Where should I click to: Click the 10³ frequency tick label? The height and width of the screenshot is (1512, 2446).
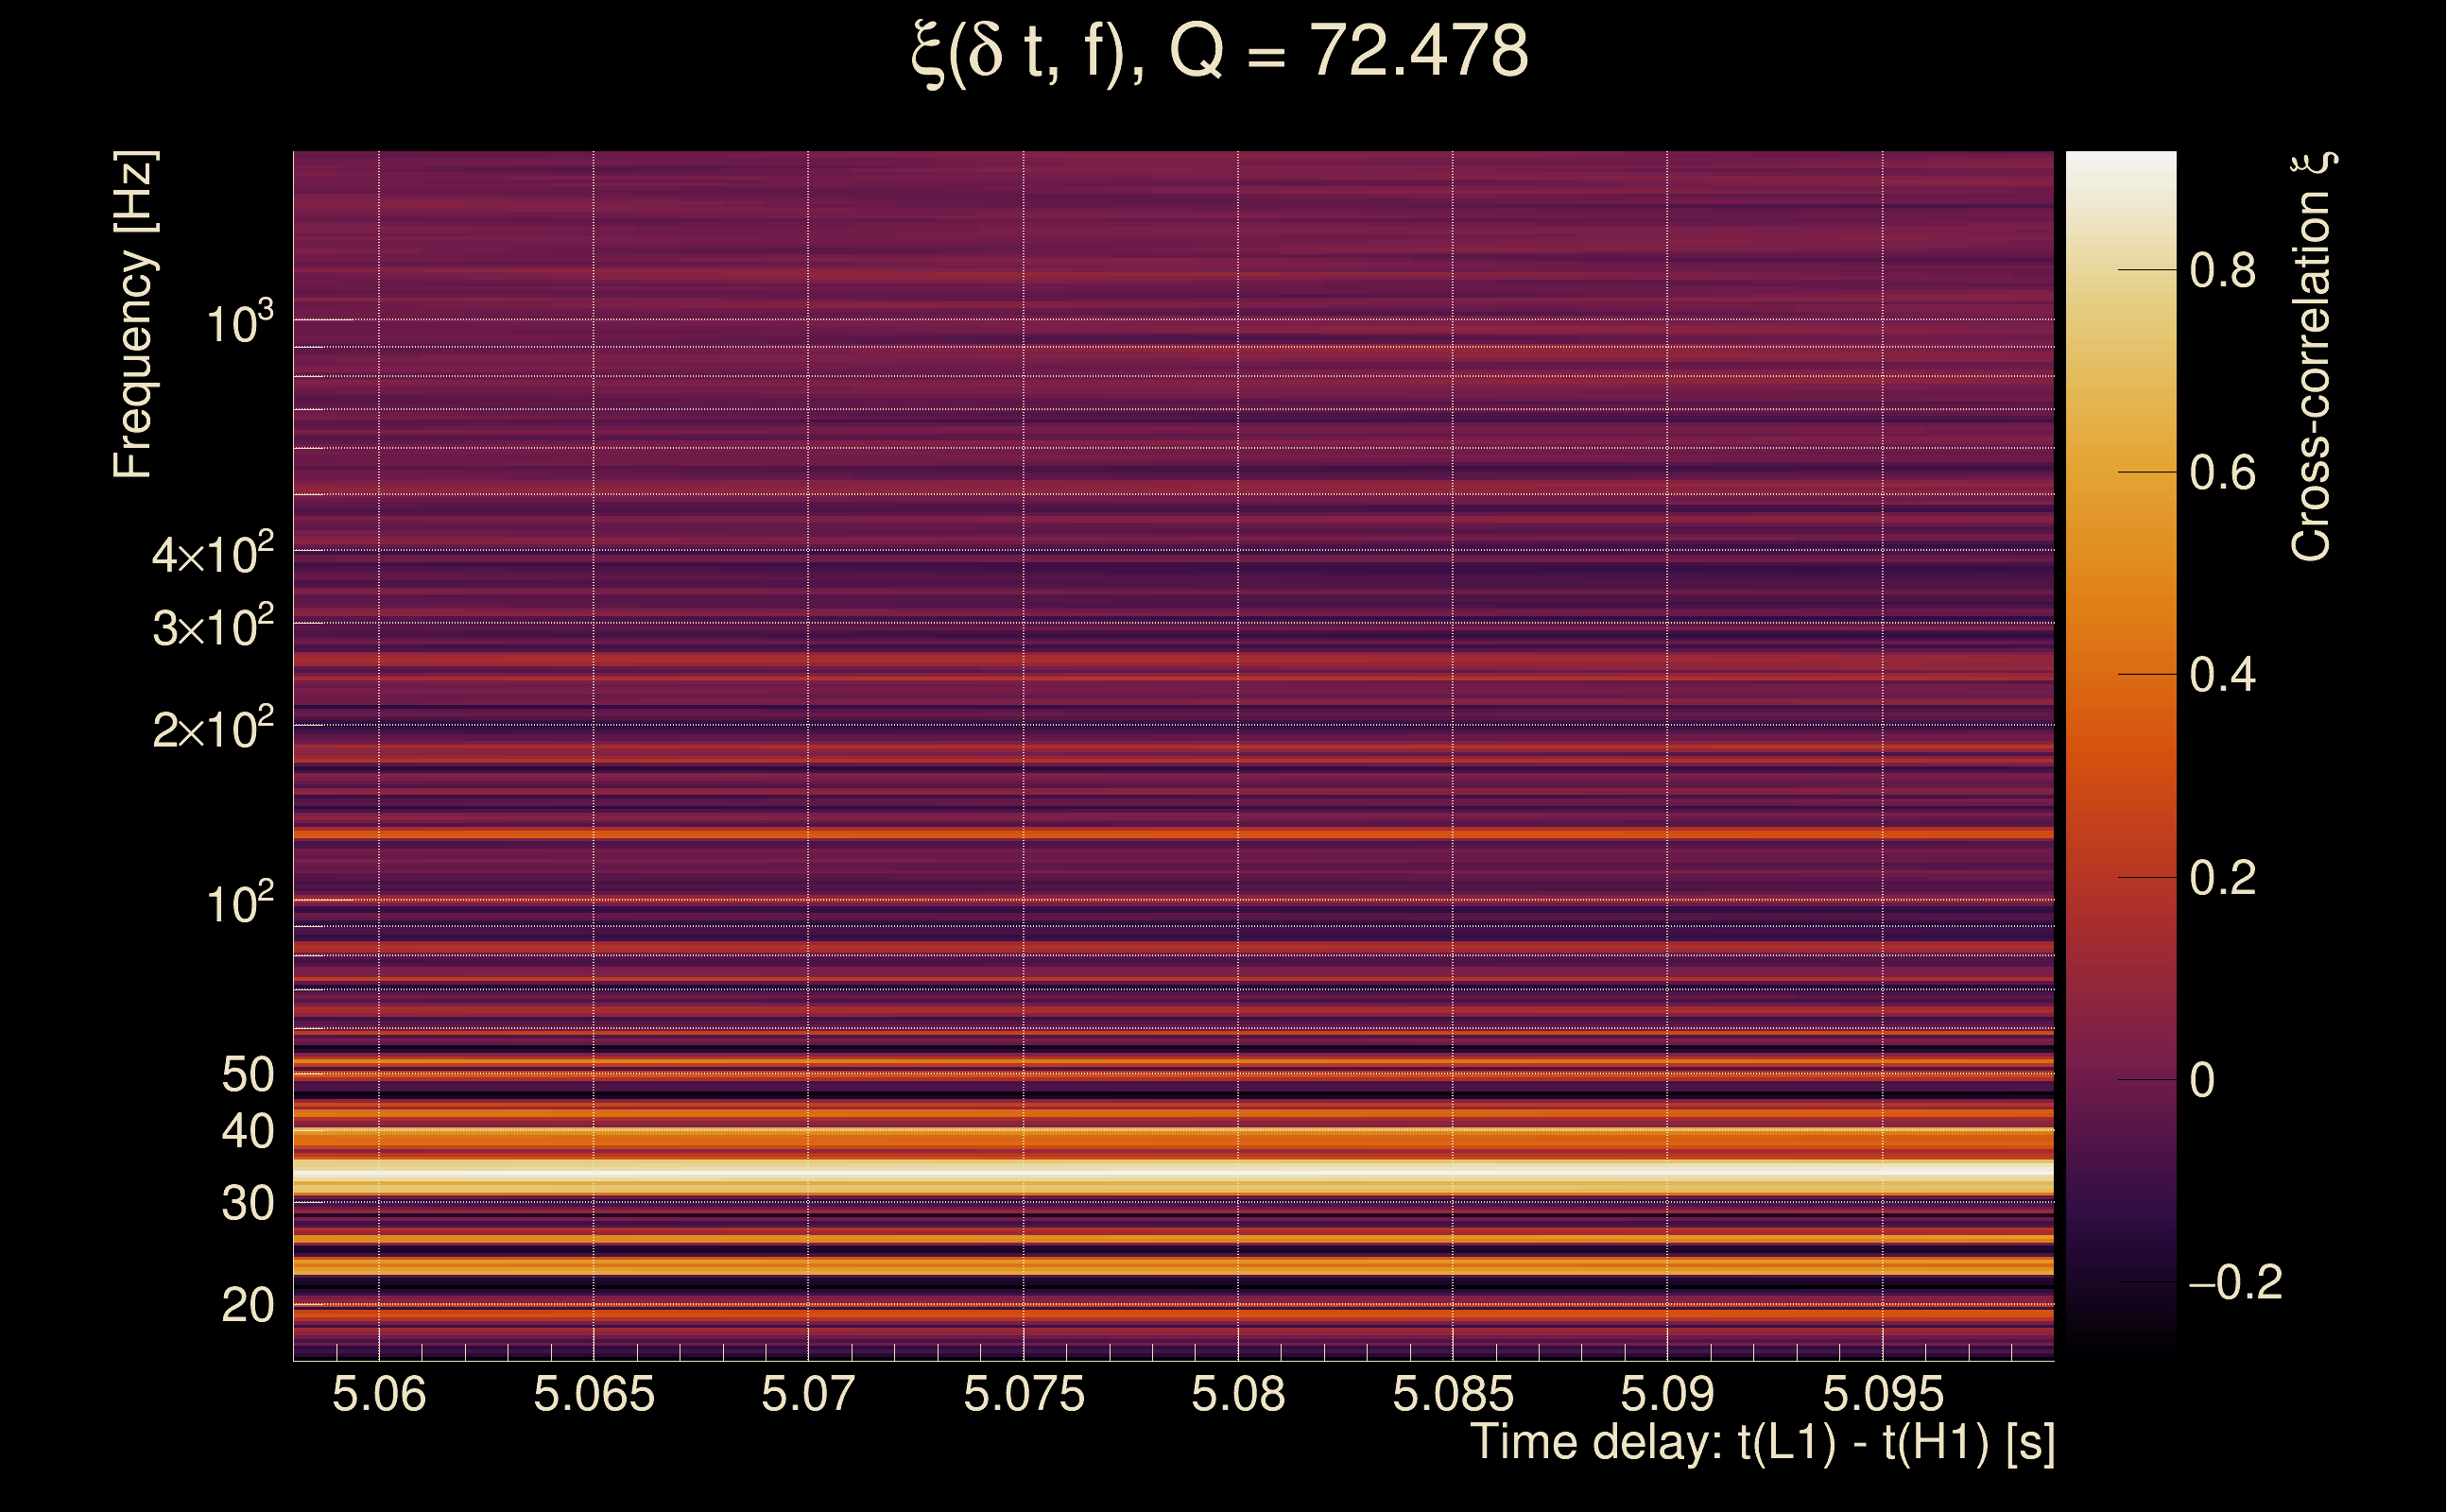239,322
